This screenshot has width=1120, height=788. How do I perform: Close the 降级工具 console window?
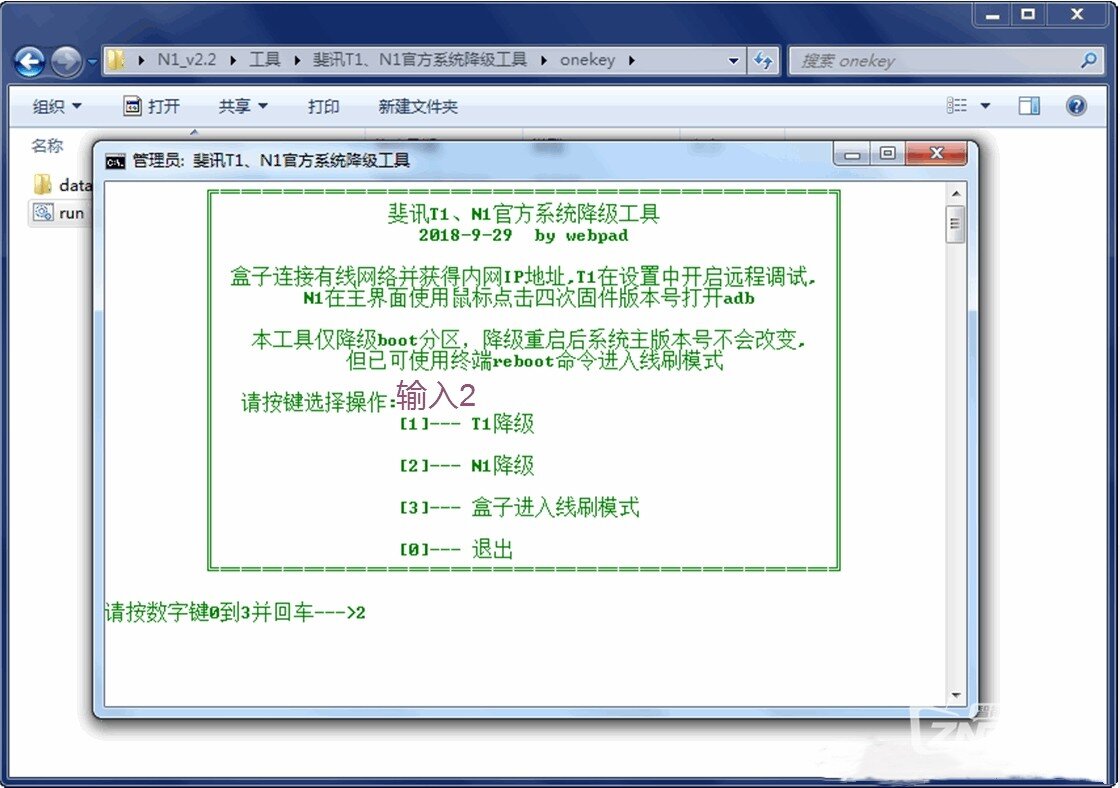pyautogui.click(x=936, y=154)
